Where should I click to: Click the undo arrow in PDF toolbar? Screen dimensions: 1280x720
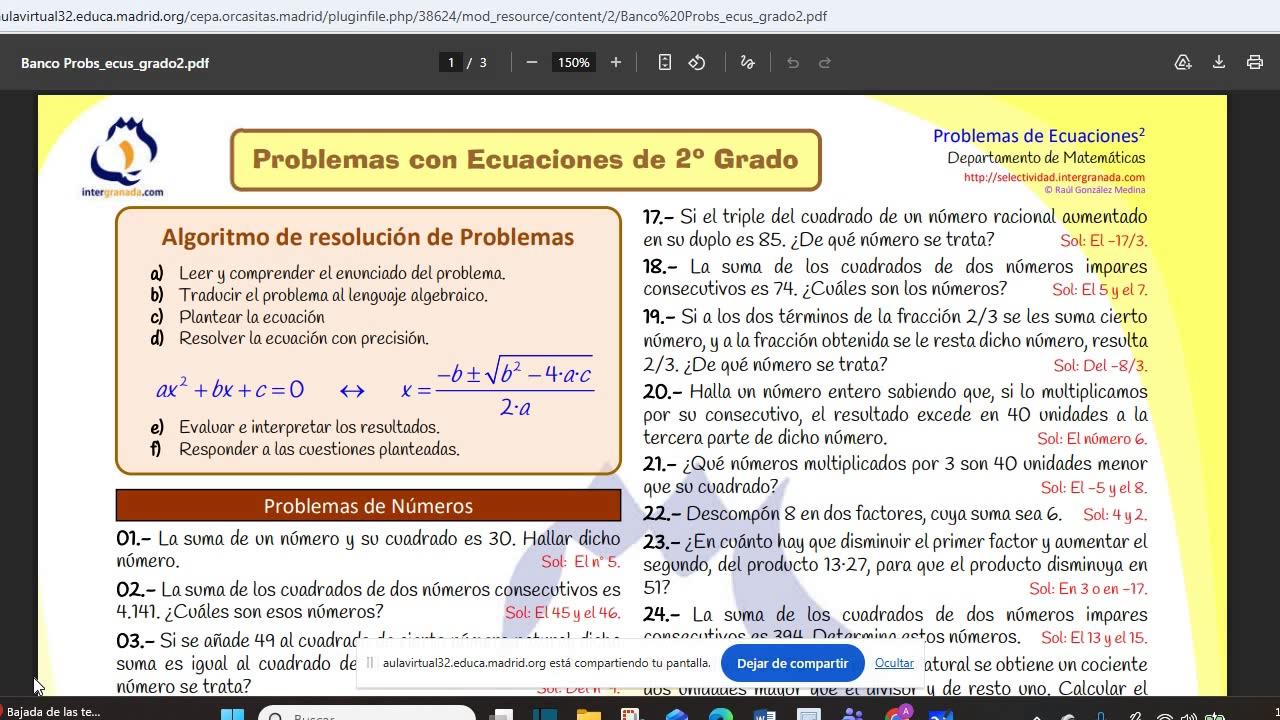click(793, 62)
